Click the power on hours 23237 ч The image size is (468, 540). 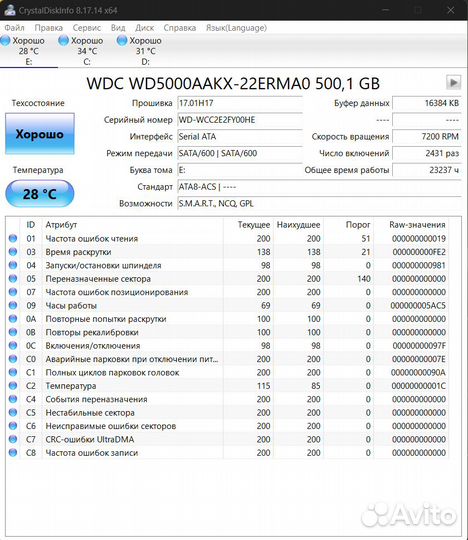point(426,170)
